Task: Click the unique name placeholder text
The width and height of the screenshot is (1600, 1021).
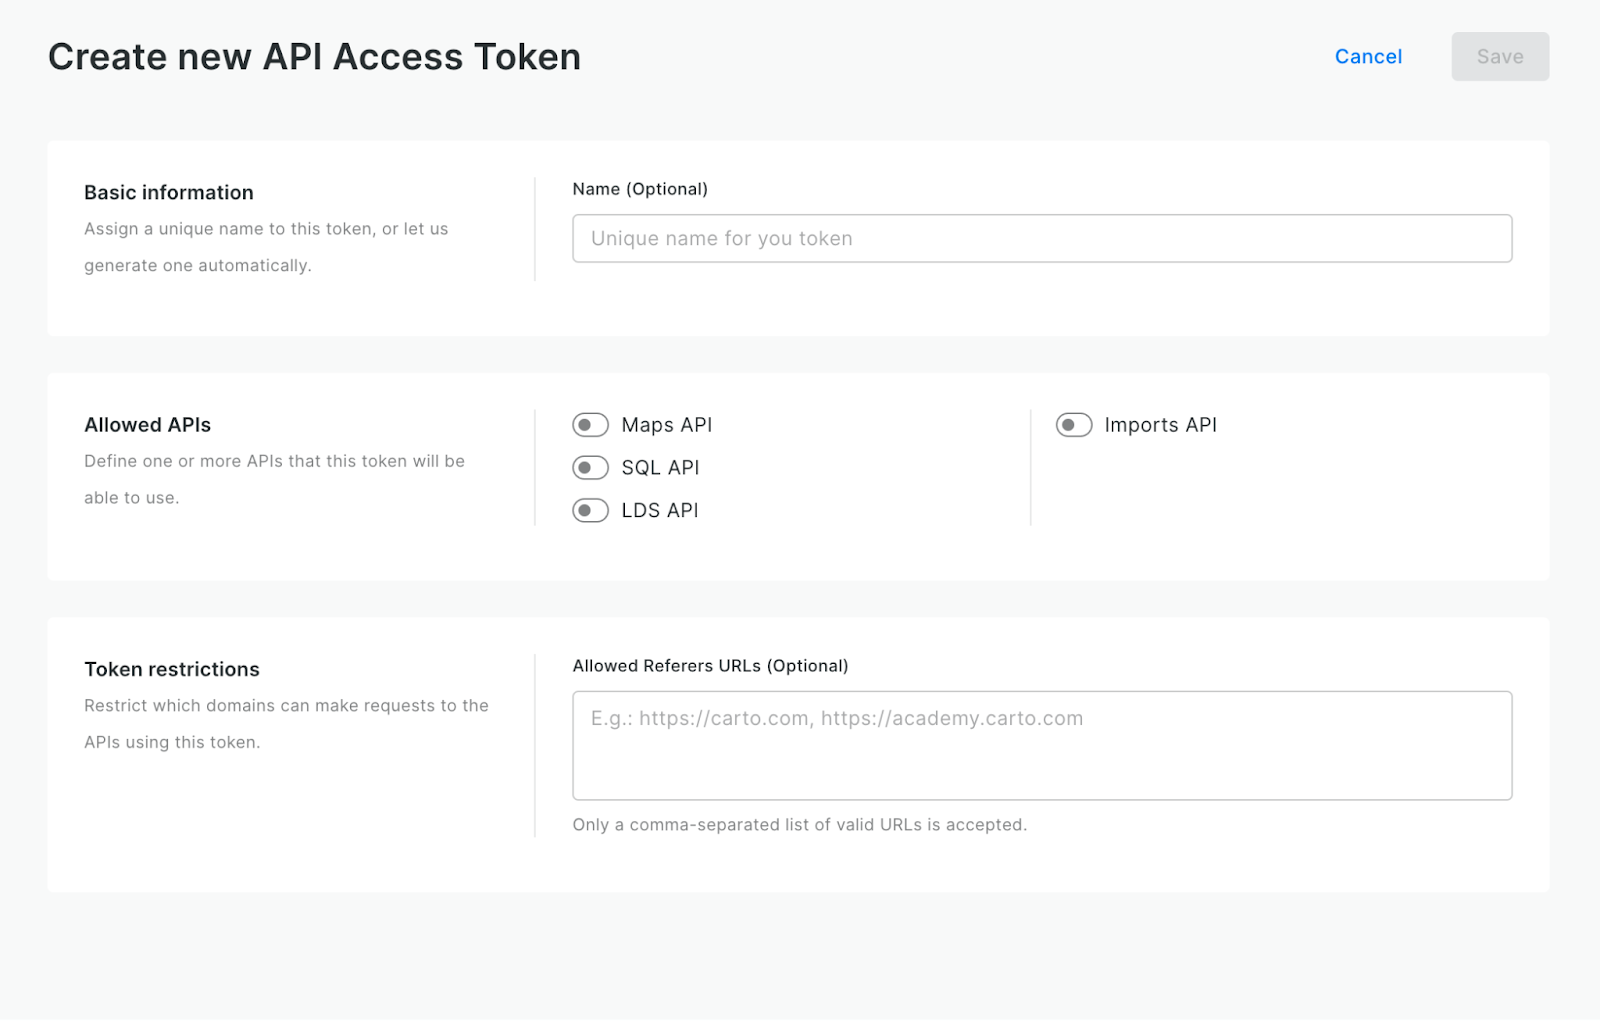Action: tap(722, 238)
